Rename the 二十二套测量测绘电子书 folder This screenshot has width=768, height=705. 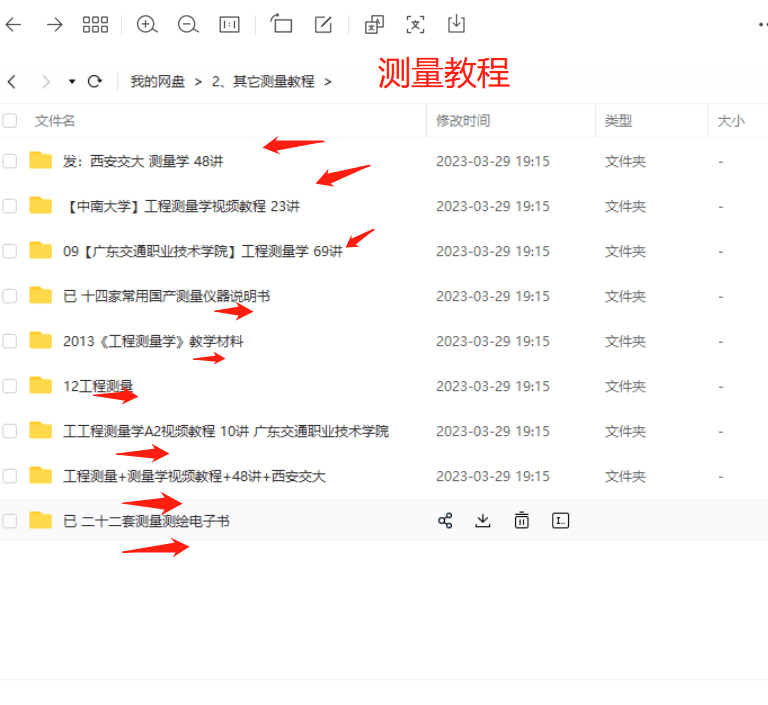pyautogui.click(x=560, y=521)
